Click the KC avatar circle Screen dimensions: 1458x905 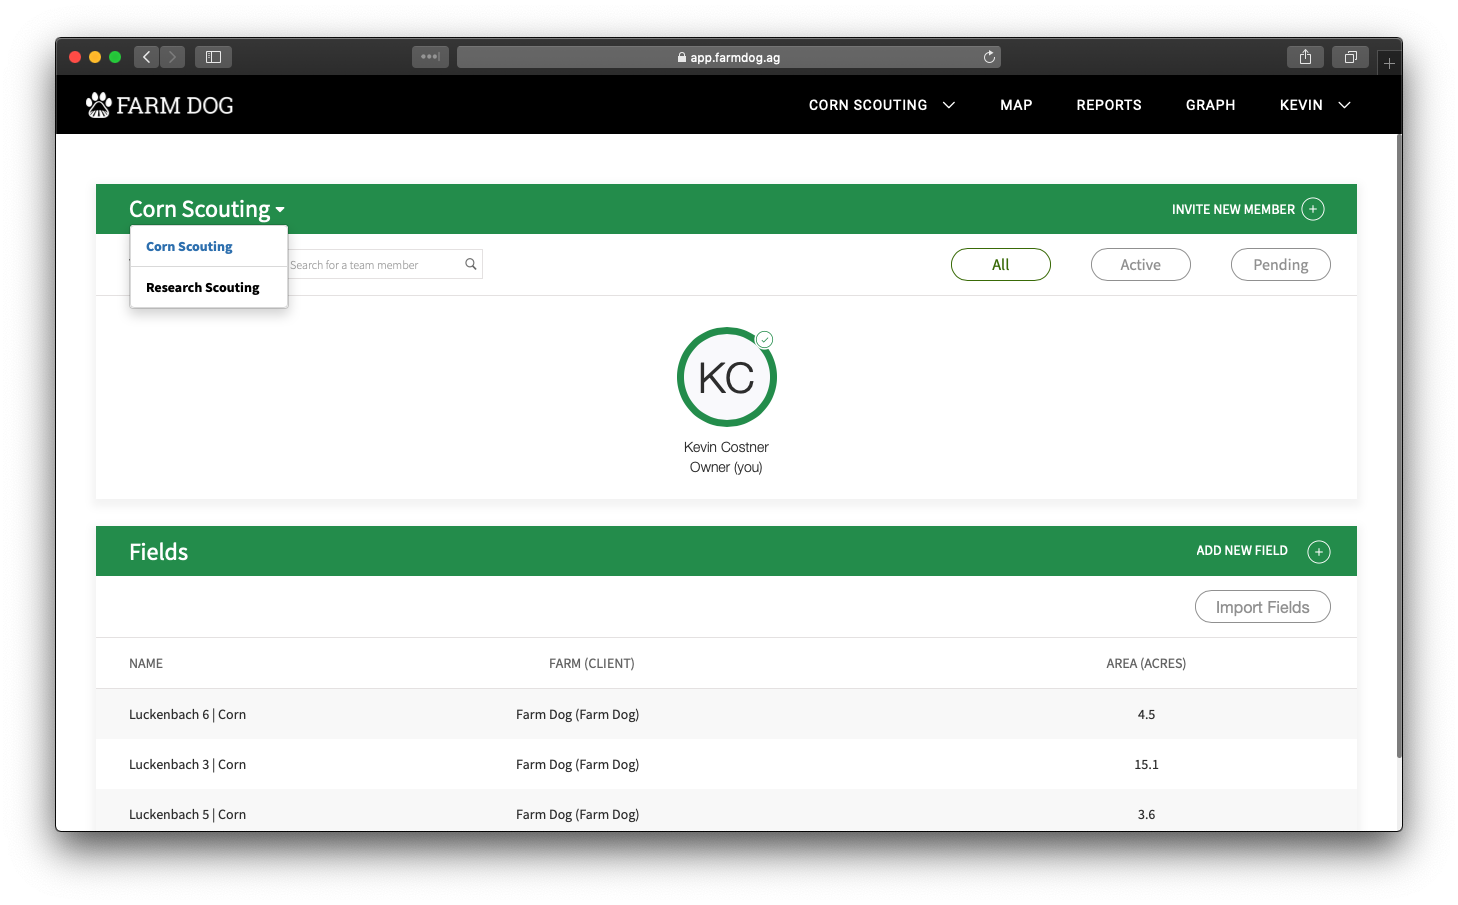tap(727, 377)
